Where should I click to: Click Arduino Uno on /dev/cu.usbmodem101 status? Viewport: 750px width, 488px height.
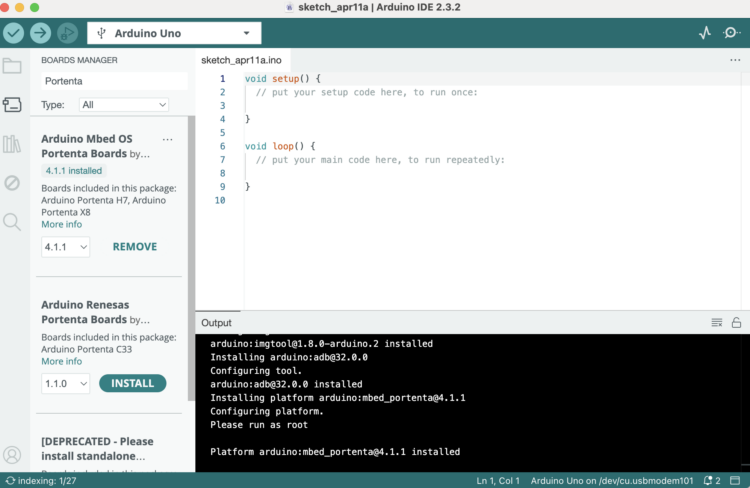pyautogui.click(x=612, y=480)
